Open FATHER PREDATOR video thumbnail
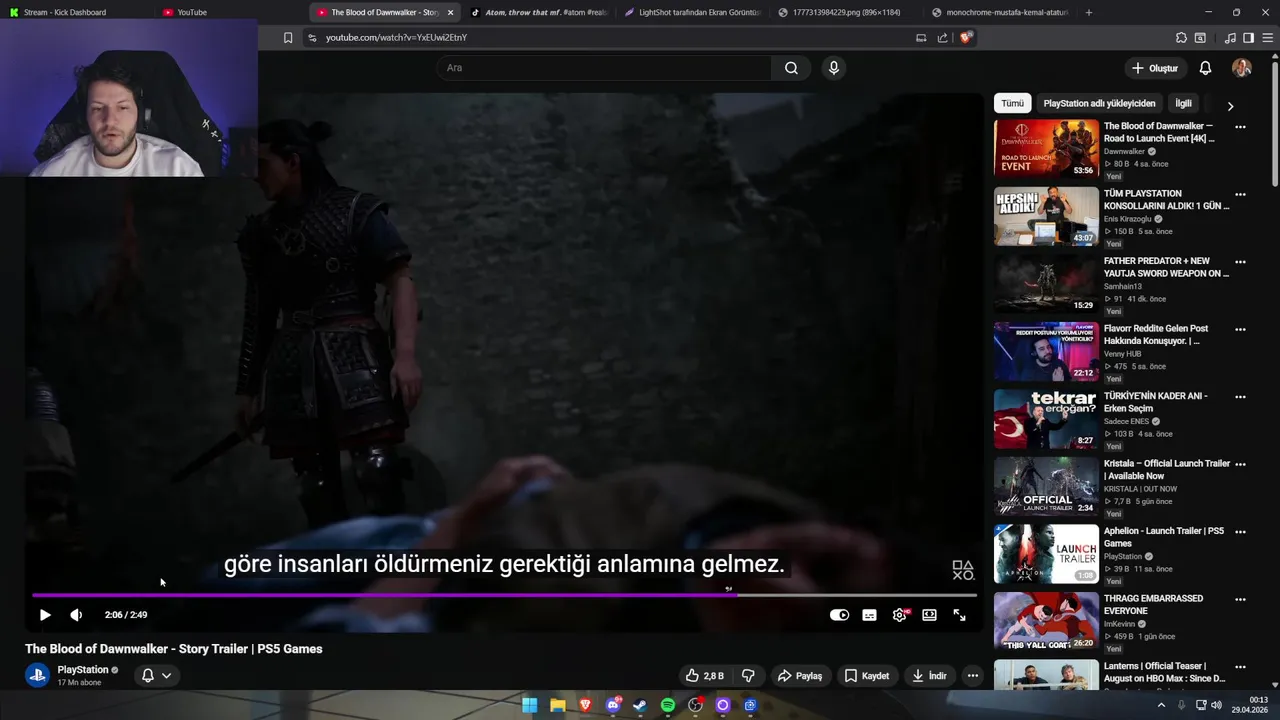Screen dimensions: 1280x720 [1046, 284]
